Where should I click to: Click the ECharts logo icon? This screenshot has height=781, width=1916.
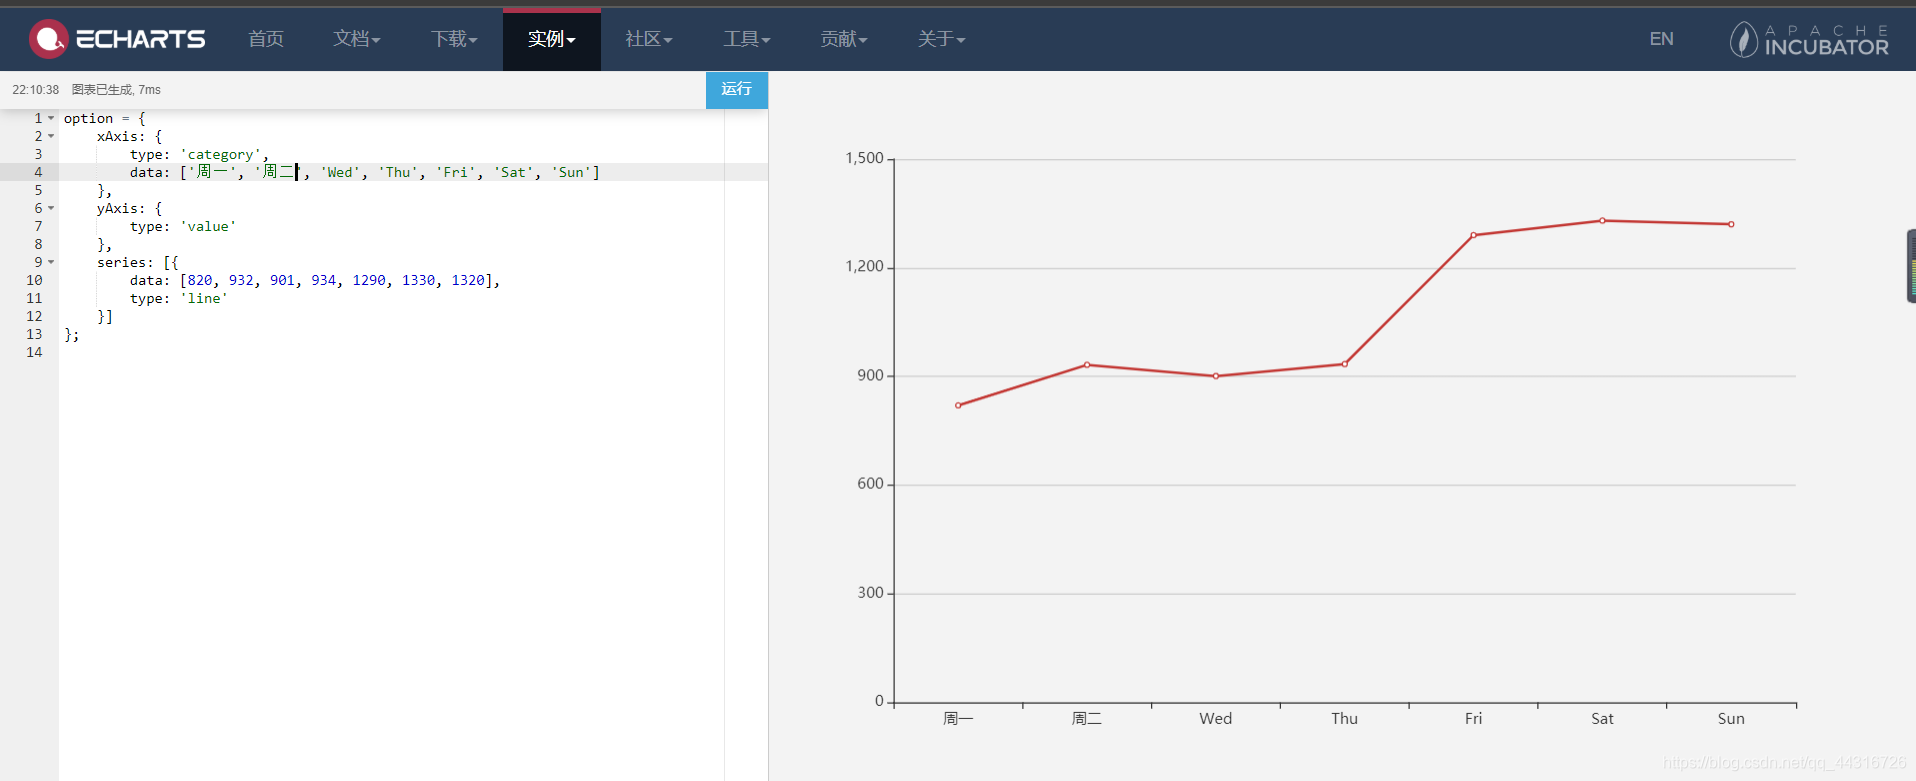click(48, 39)
